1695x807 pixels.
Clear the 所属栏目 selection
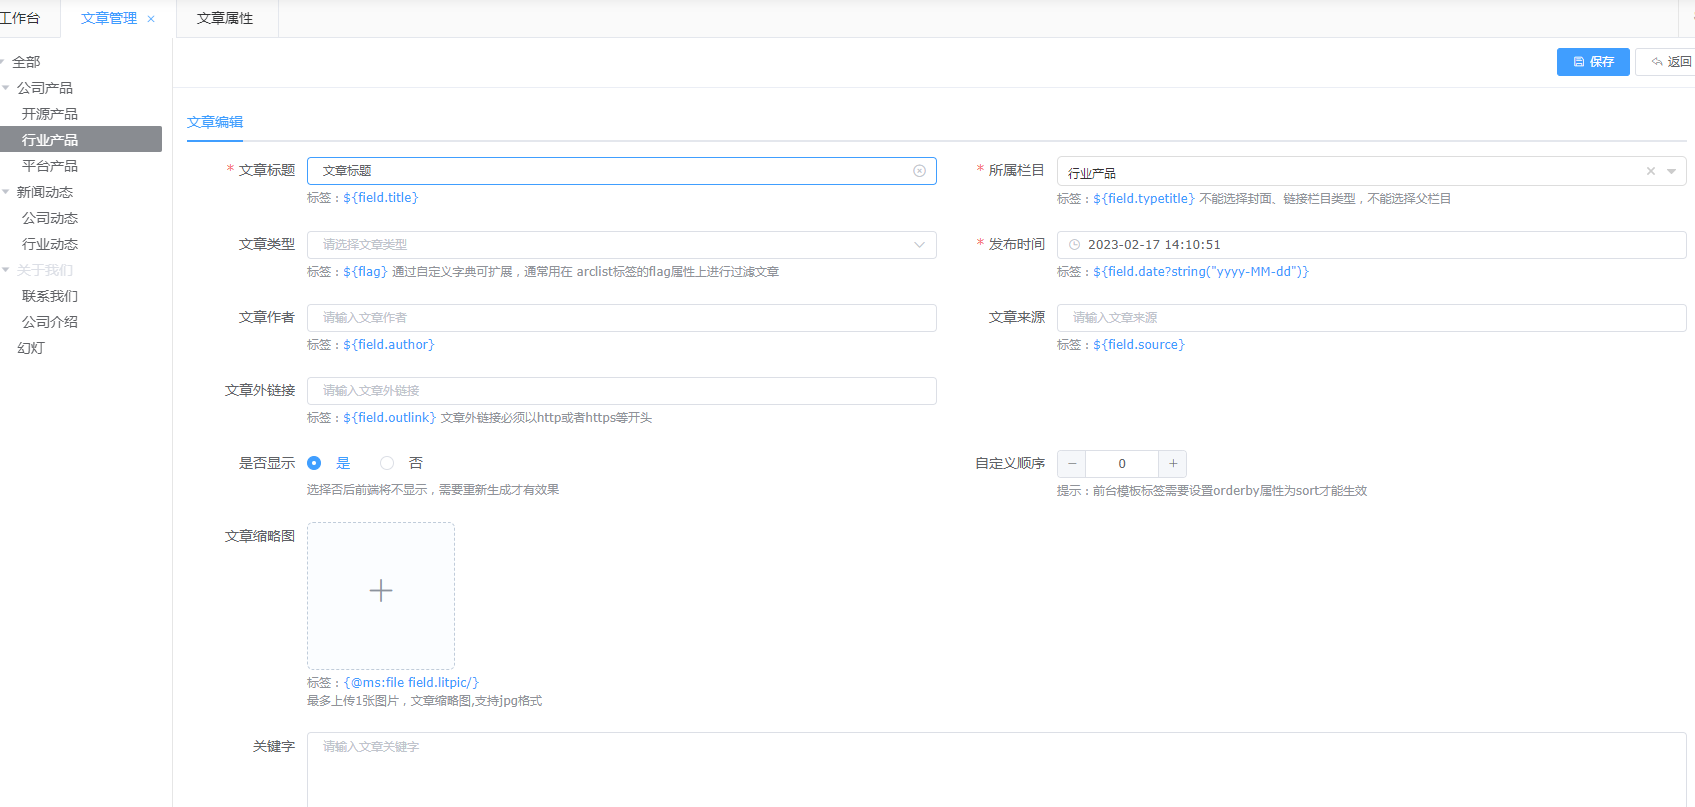coord(1650,171)
